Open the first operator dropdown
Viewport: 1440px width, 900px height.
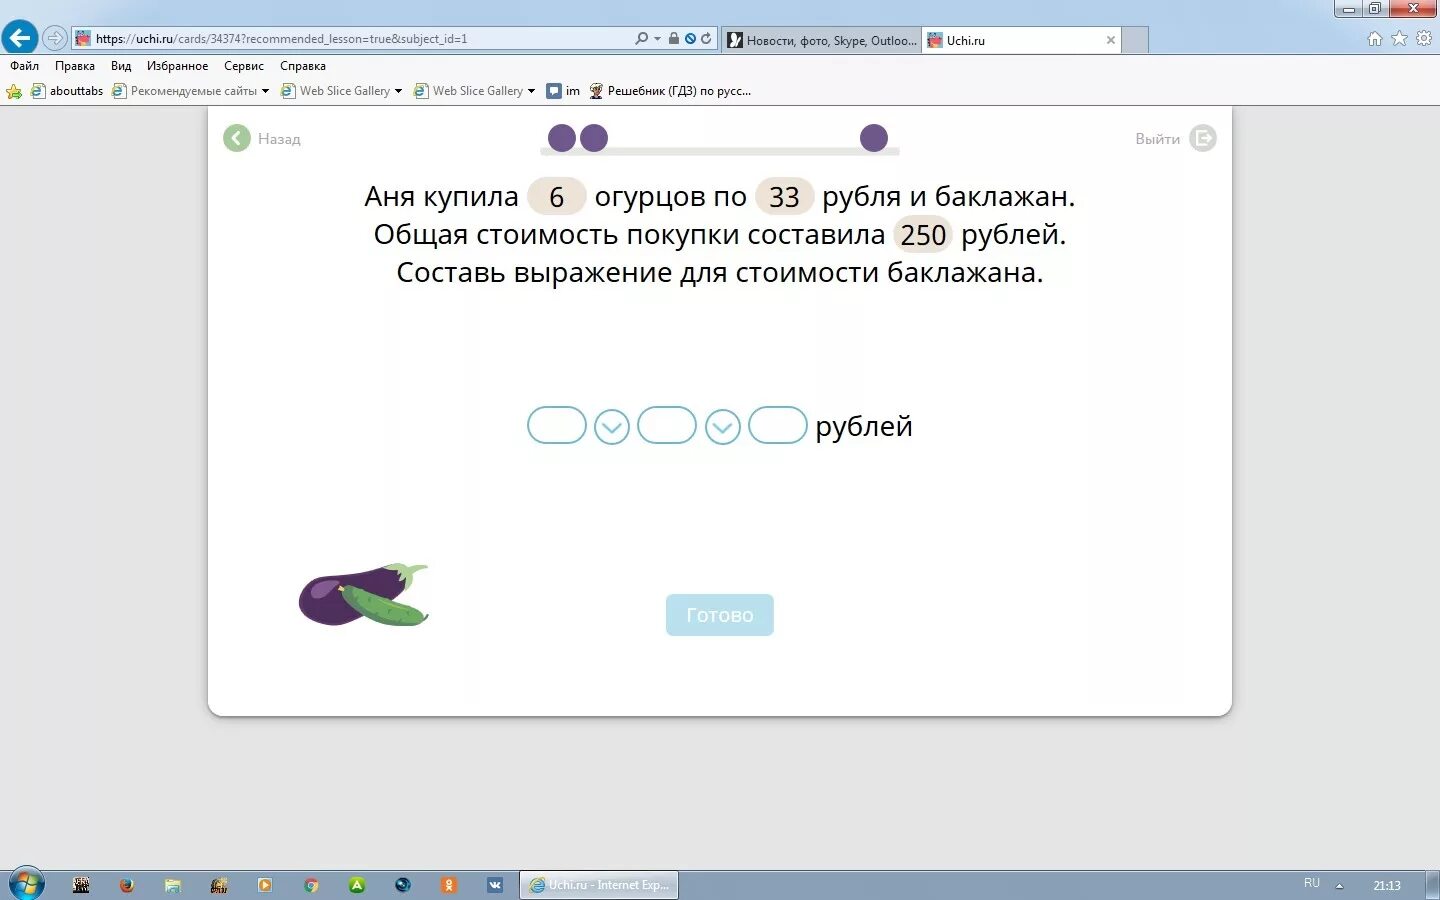pos(612,427)
